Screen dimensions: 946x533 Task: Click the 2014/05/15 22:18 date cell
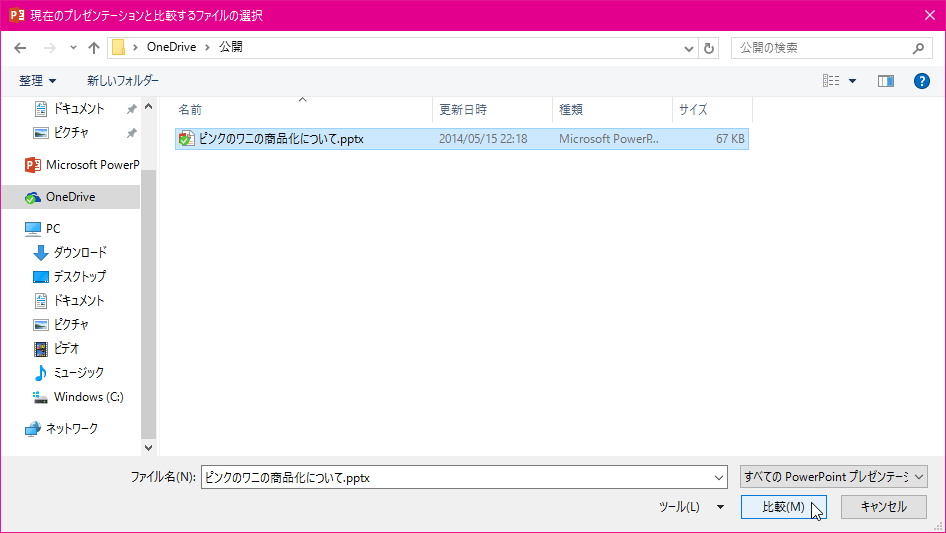tap(483, 139)
